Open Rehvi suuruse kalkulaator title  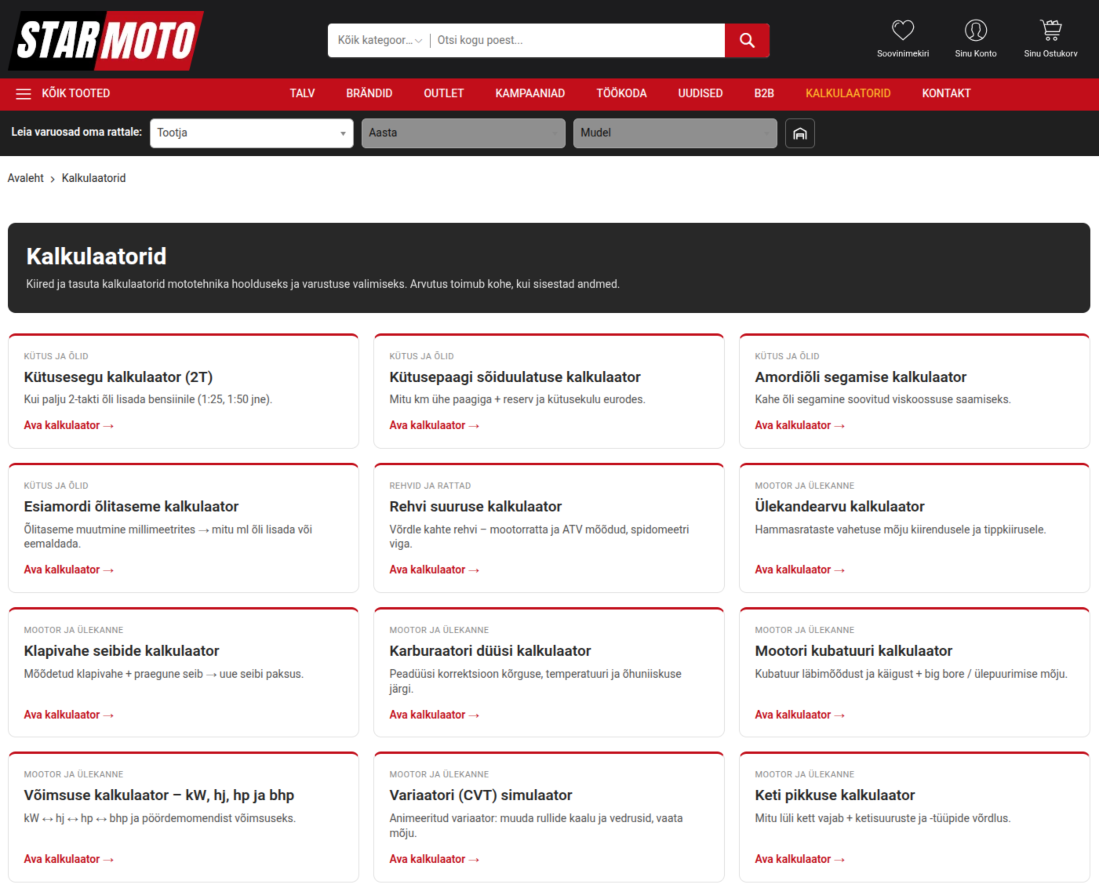[476, 507]
